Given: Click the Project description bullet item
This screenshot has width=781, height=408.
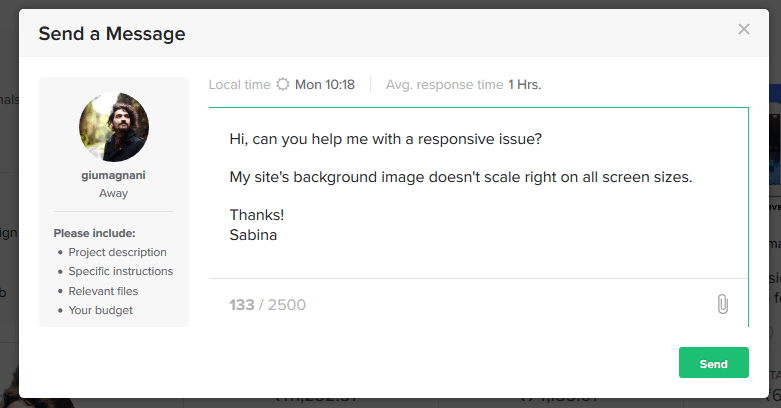Looking at the screenshot, I should point(117,252).
